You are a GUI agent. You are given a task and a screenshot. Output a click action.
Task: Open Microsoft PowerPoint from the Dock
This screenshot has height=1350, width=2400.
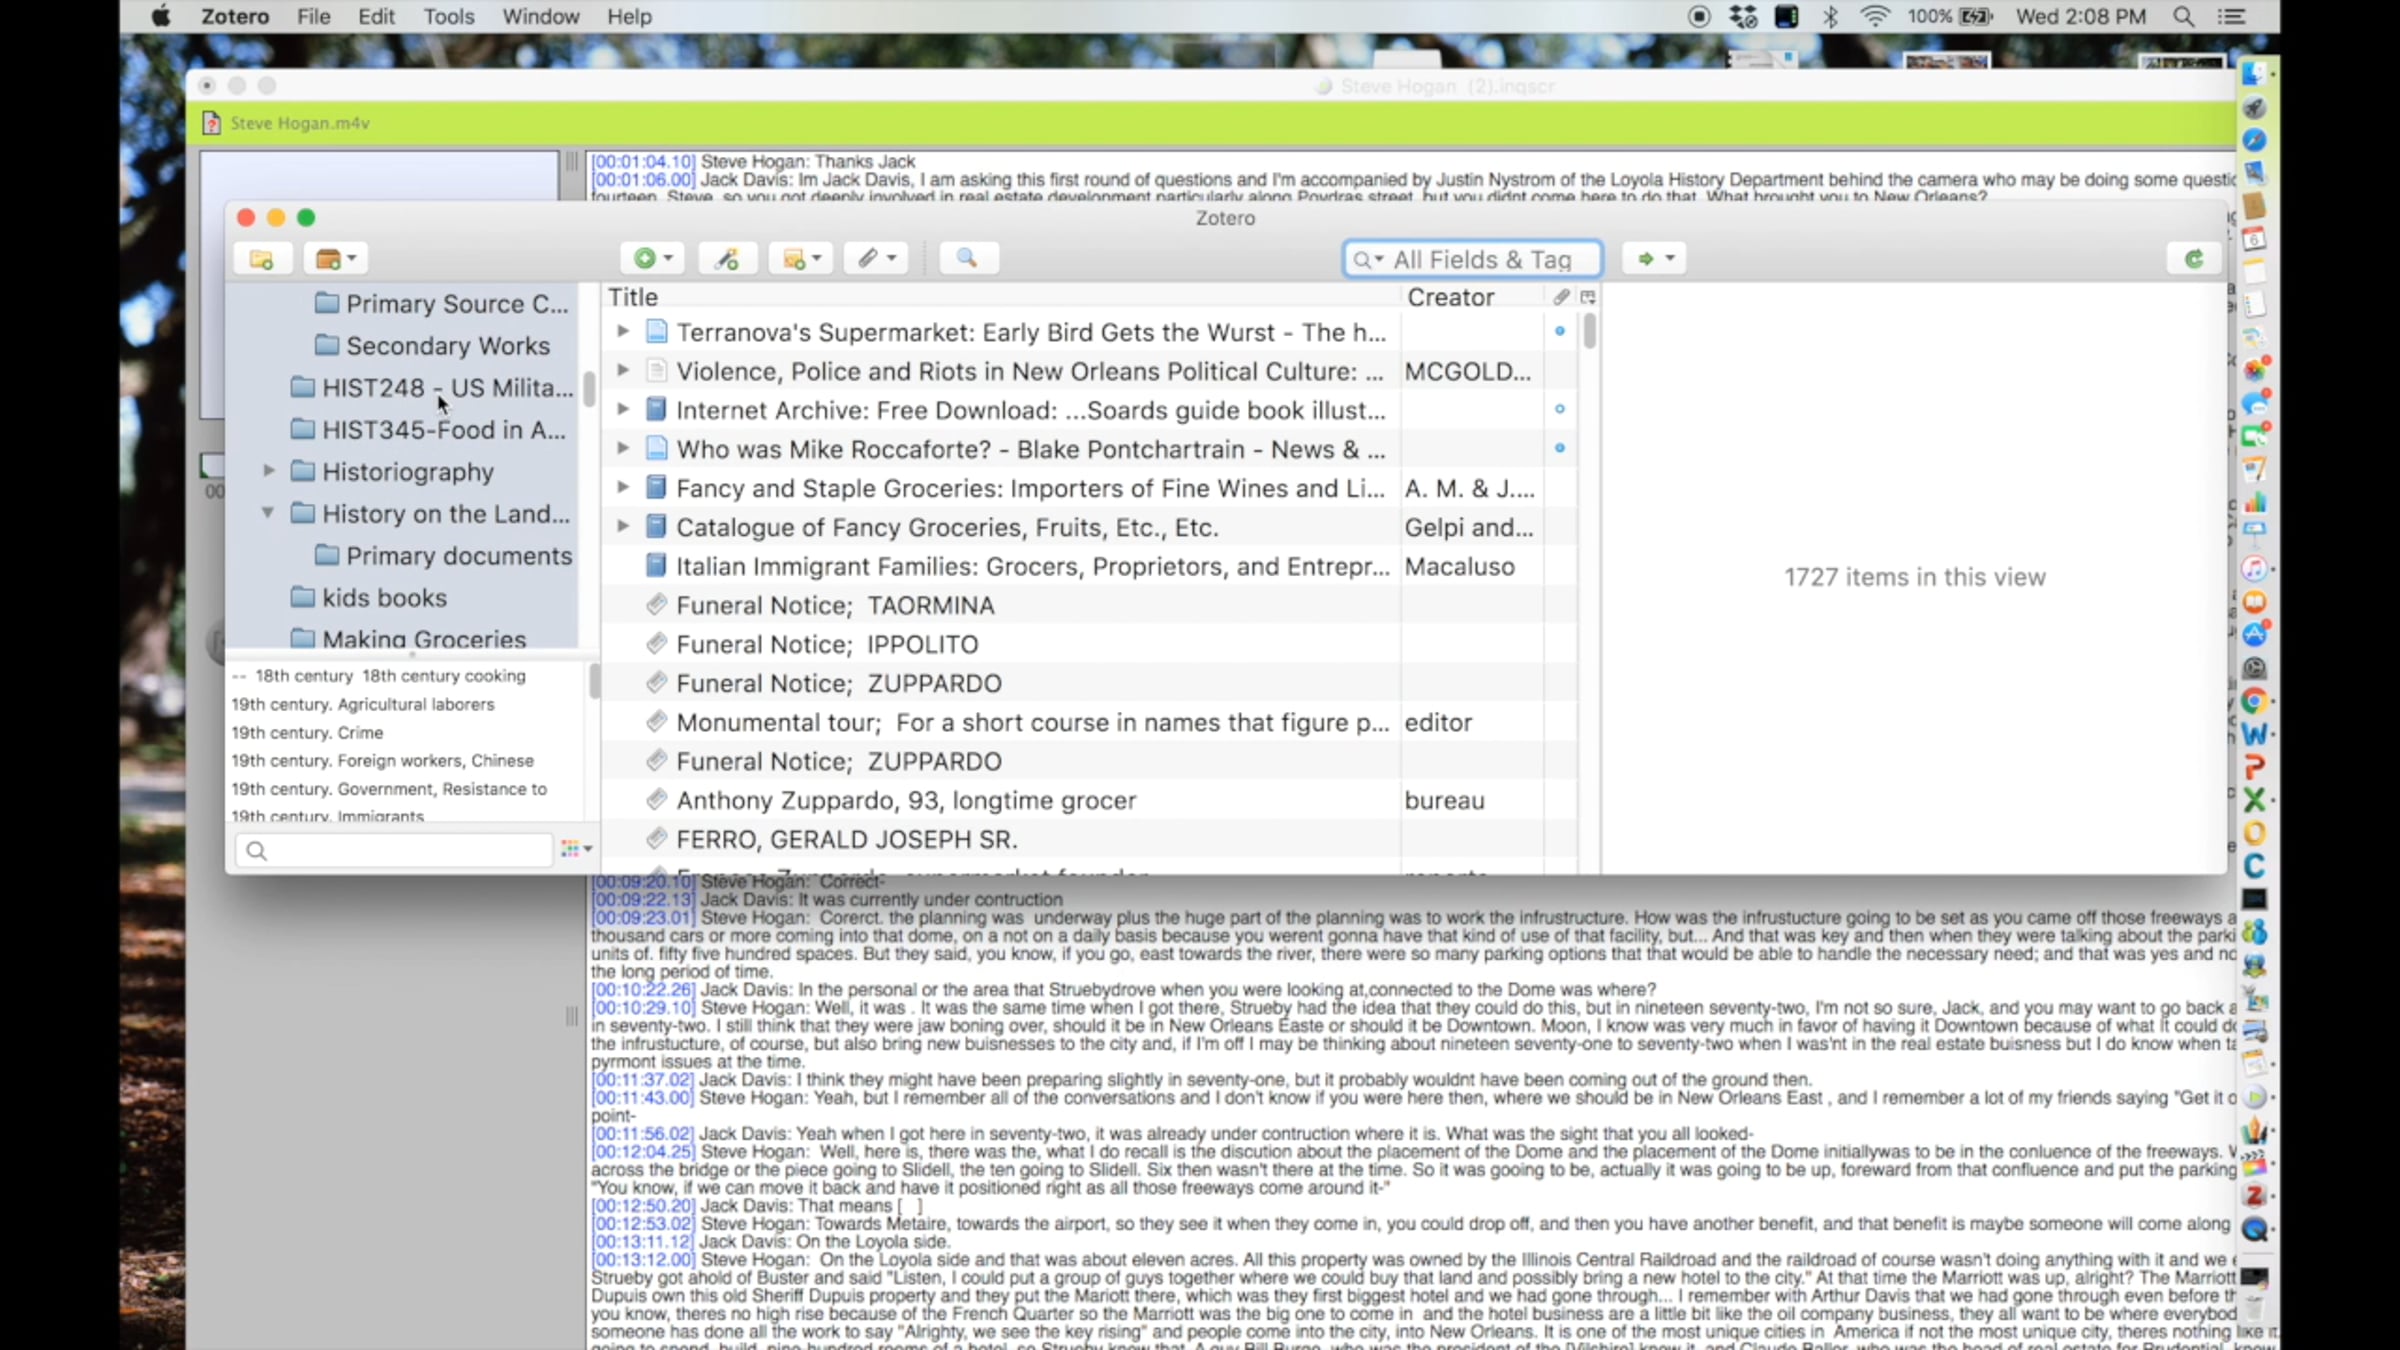(x=2254, y=767)
